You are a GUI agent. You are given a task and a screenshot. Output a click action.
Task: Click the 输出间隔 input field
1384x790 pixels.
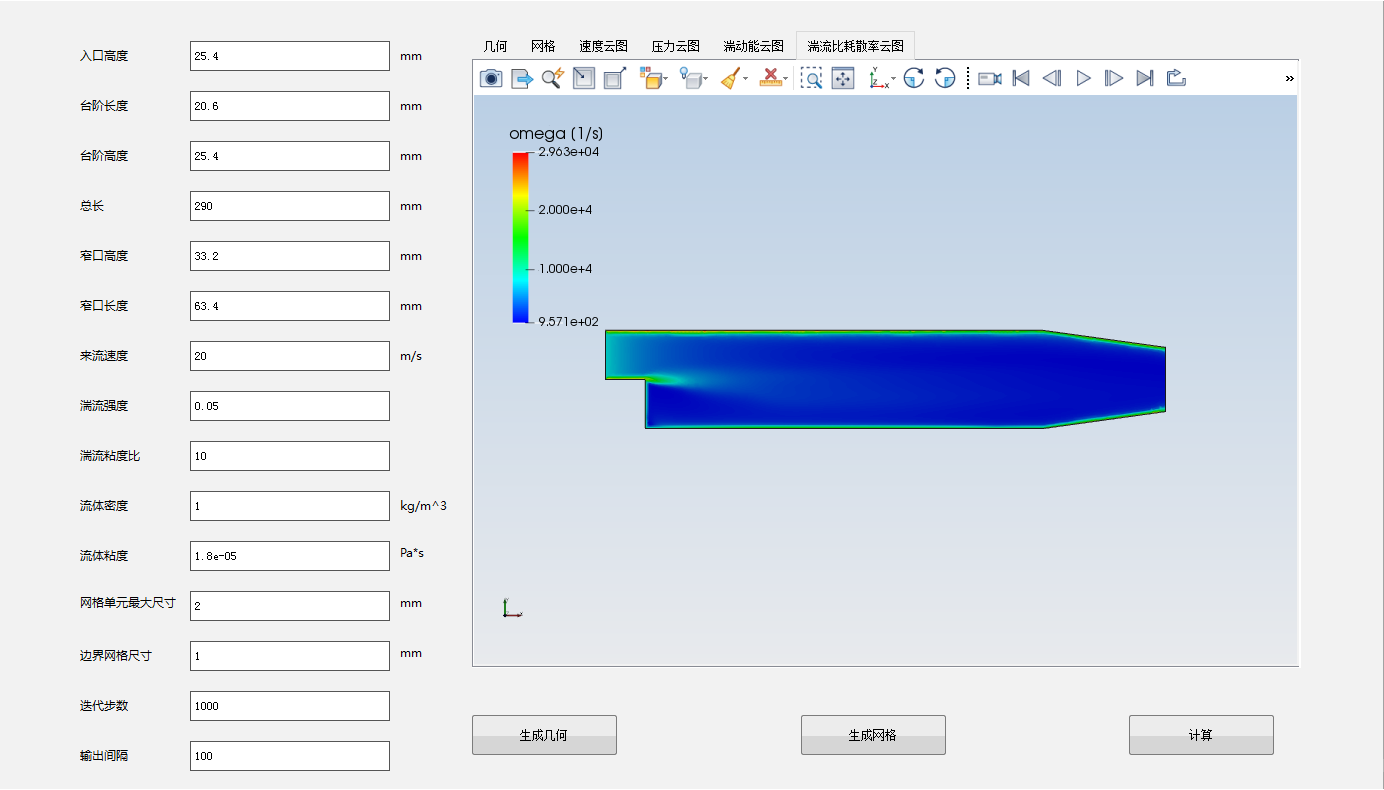click(290, 756)
